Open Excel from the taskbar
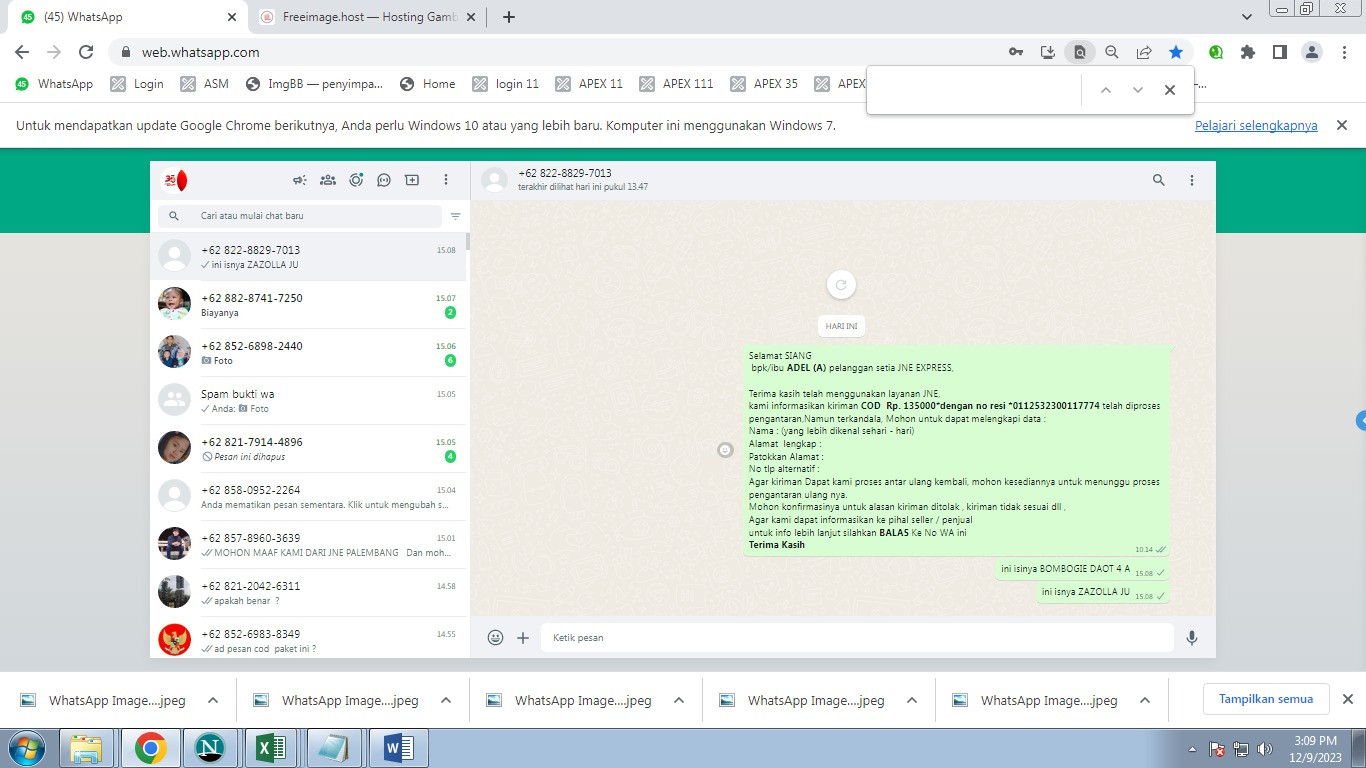1366x768 pixels. click(x=272, y=748)
